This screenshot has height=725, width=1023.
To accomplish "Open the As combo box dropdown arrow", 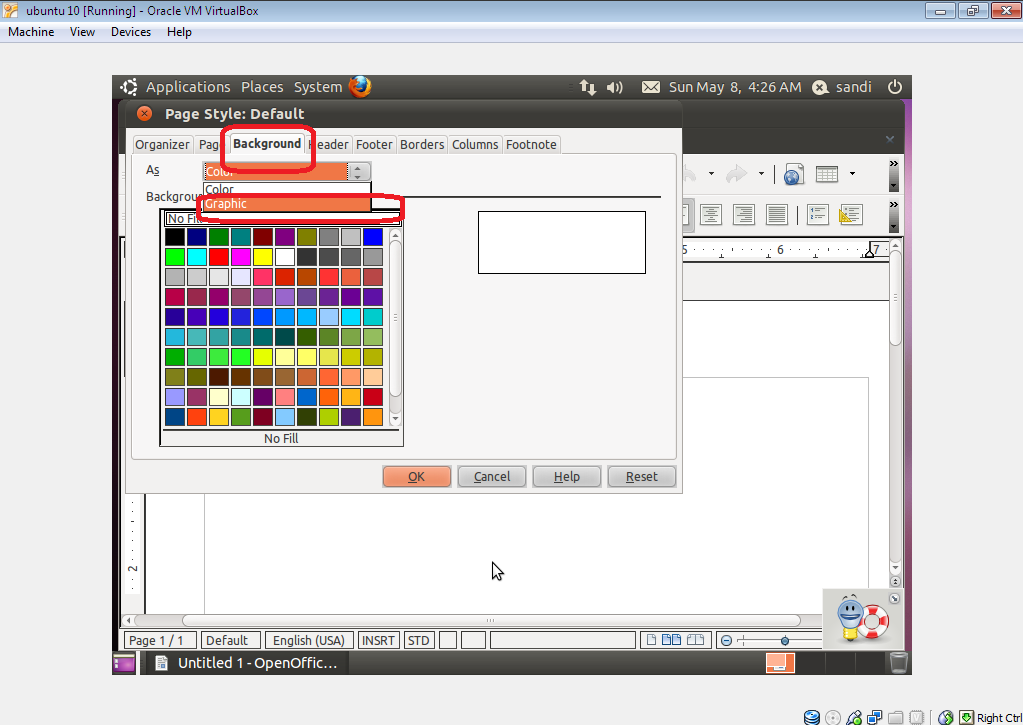I will (x=358, y=172).
